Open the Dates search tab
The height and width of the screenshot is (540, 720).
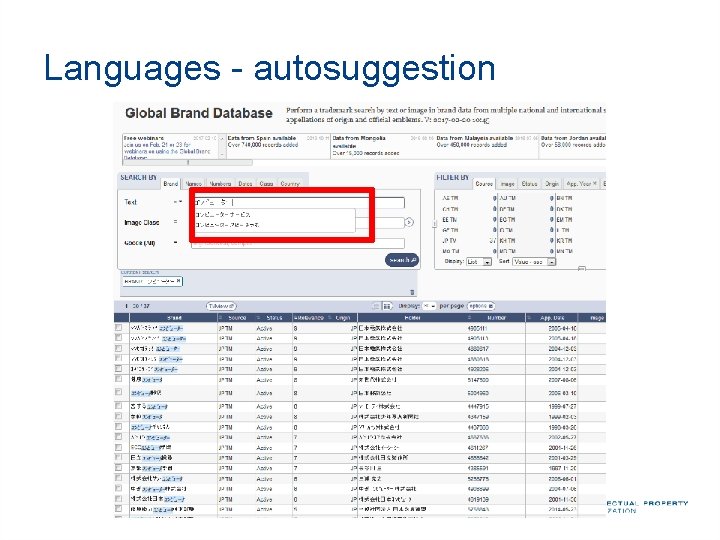tap(245, 184)
